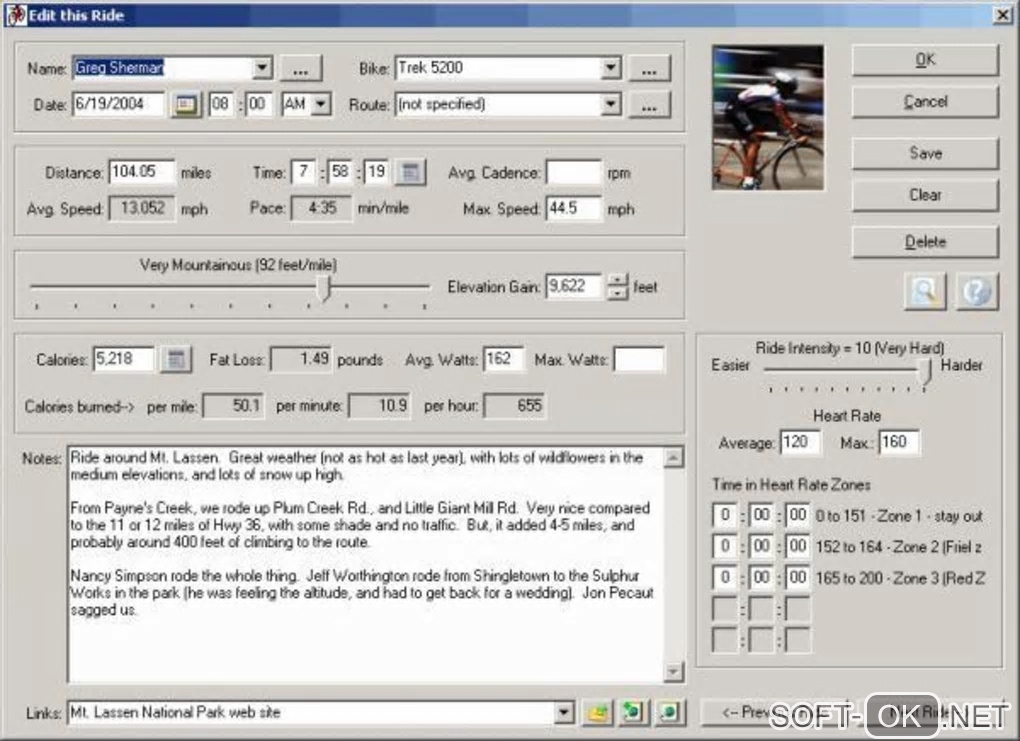Click the ellipsis button next to Bike
1020x741 pixels.
point(649,69)
